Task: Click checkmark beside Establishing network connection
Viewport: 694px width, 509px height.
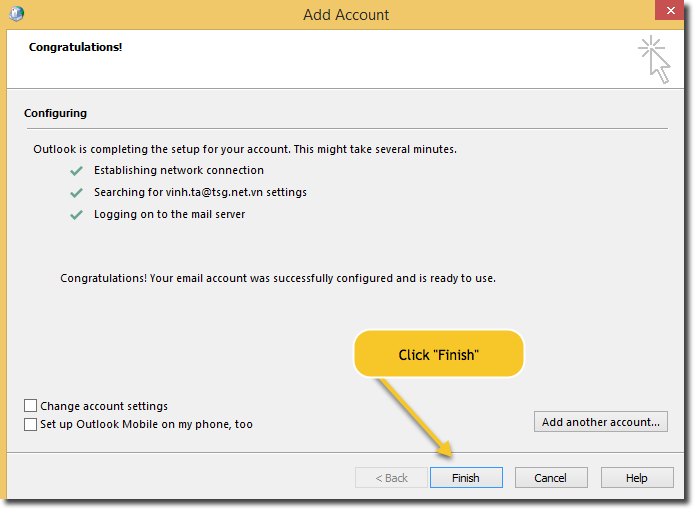Action: coord(76,171)
